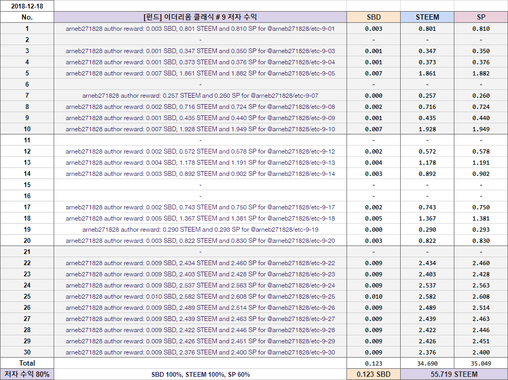Select the author reward text for etc-9-03
Image resolution: width=508 pixels, height=380 pixels.
click(200, 51)
